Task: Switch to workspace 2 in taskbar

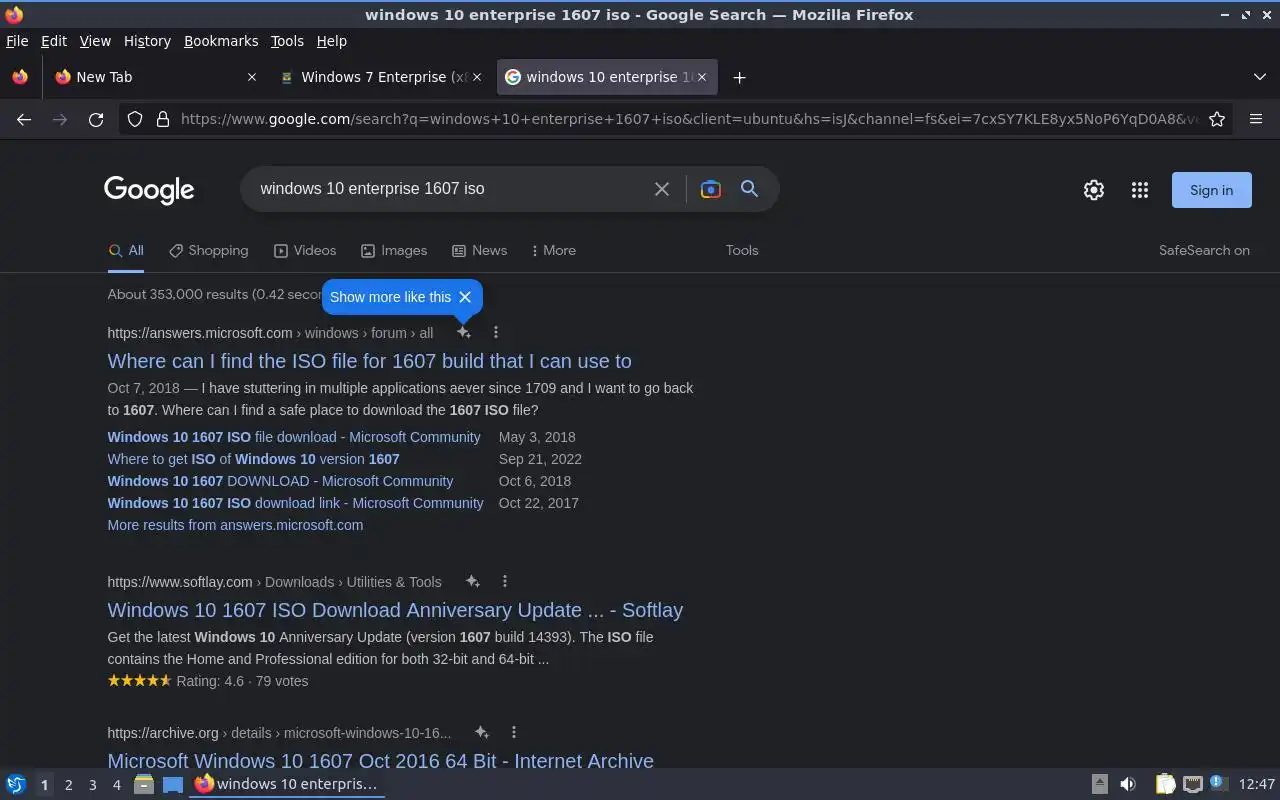Action: (68, 785)
